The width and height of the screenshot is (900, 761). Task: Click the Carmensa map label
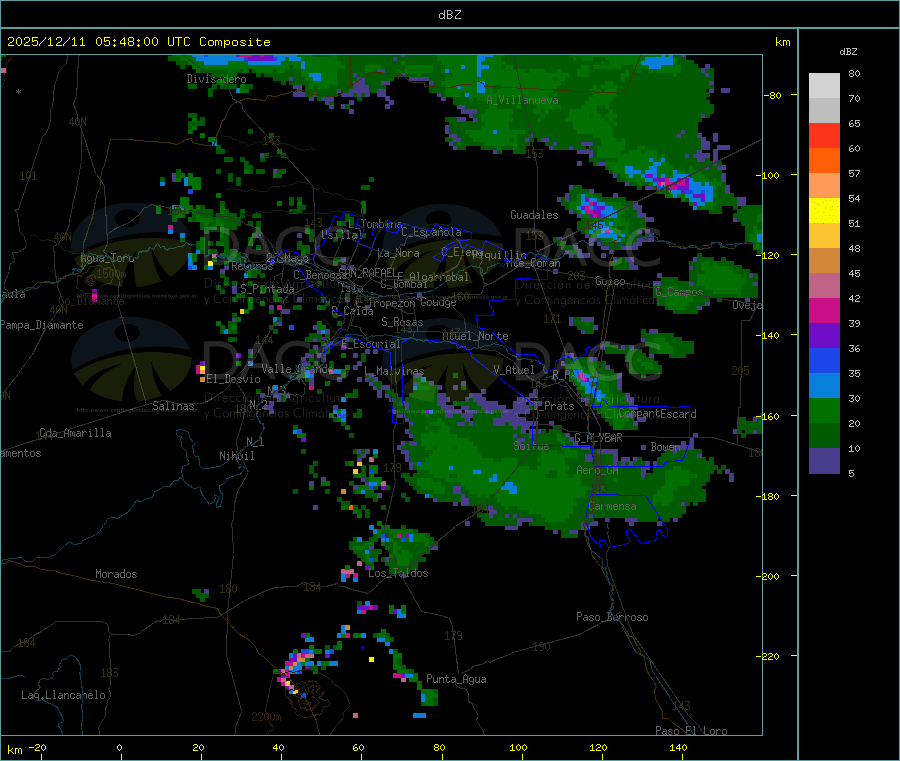pos(612,506)
